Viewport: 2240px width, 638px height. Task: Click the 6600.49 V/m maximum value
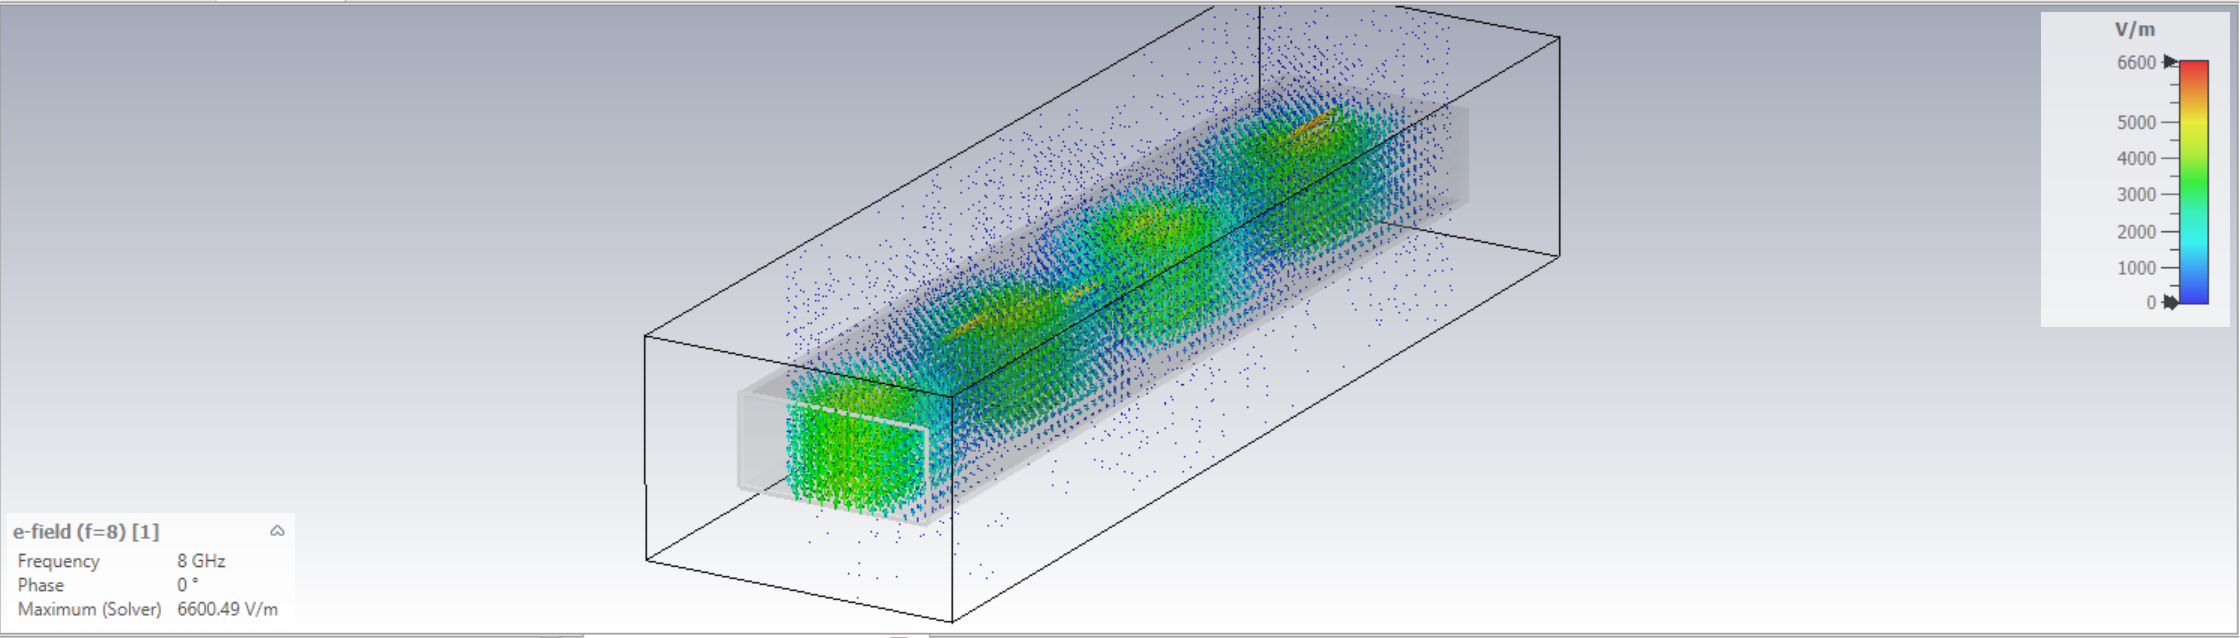[x=227, y=609]
